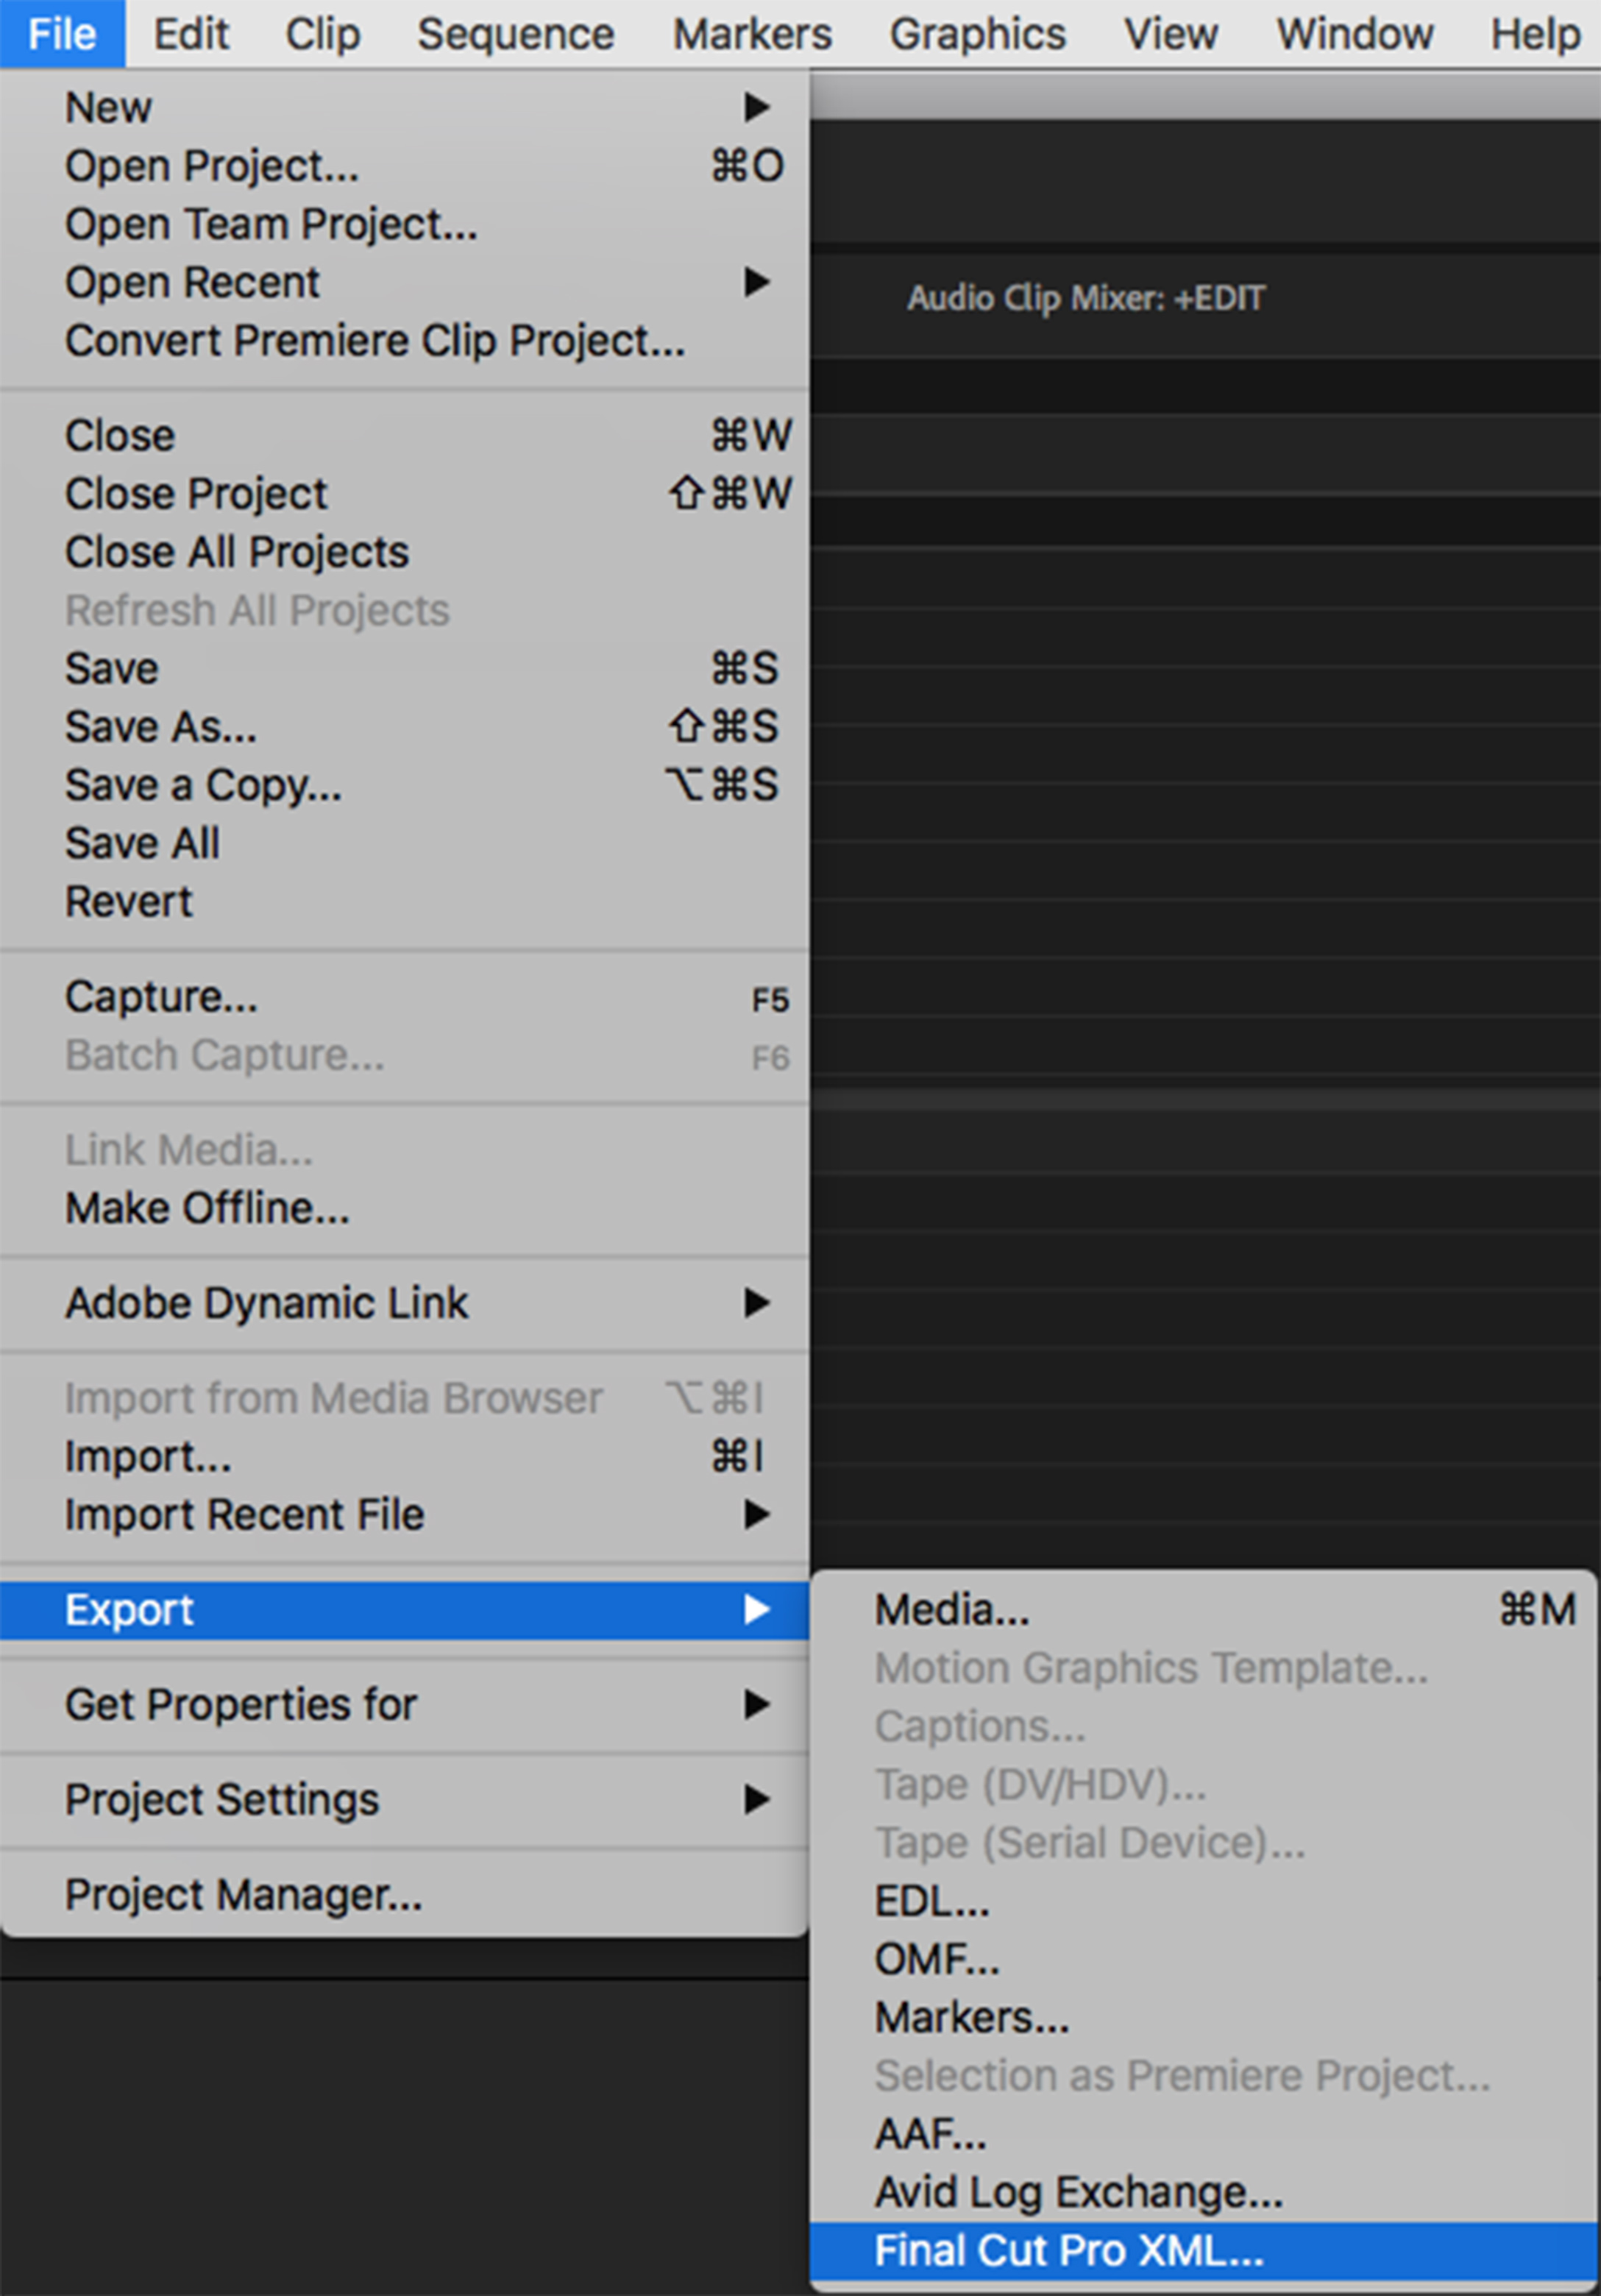The width and height of the screenshot is (1601, 2296).
Task: Select Export Markers option
Action: [971, 2017]
